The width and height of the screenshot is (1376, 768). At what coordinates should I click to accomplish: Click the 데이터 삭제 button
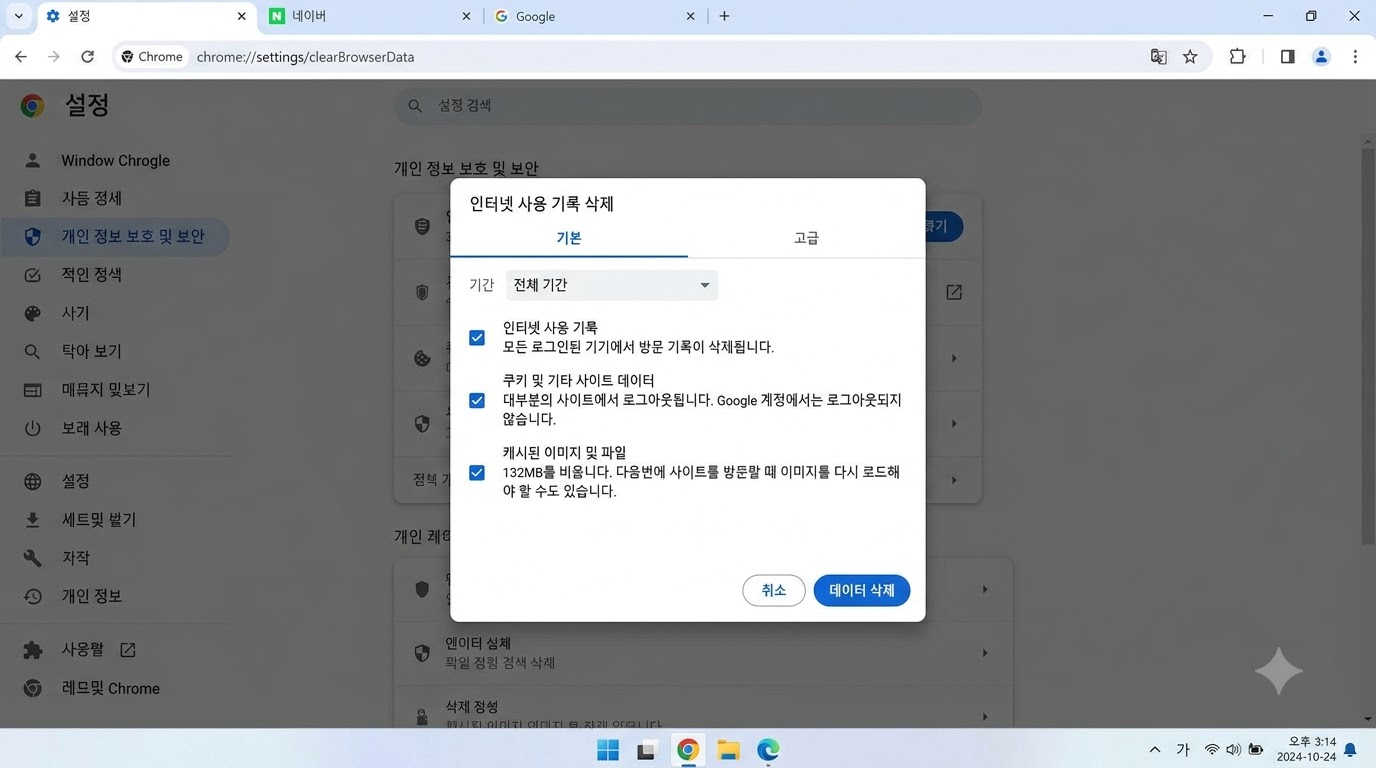pos(862,590)
